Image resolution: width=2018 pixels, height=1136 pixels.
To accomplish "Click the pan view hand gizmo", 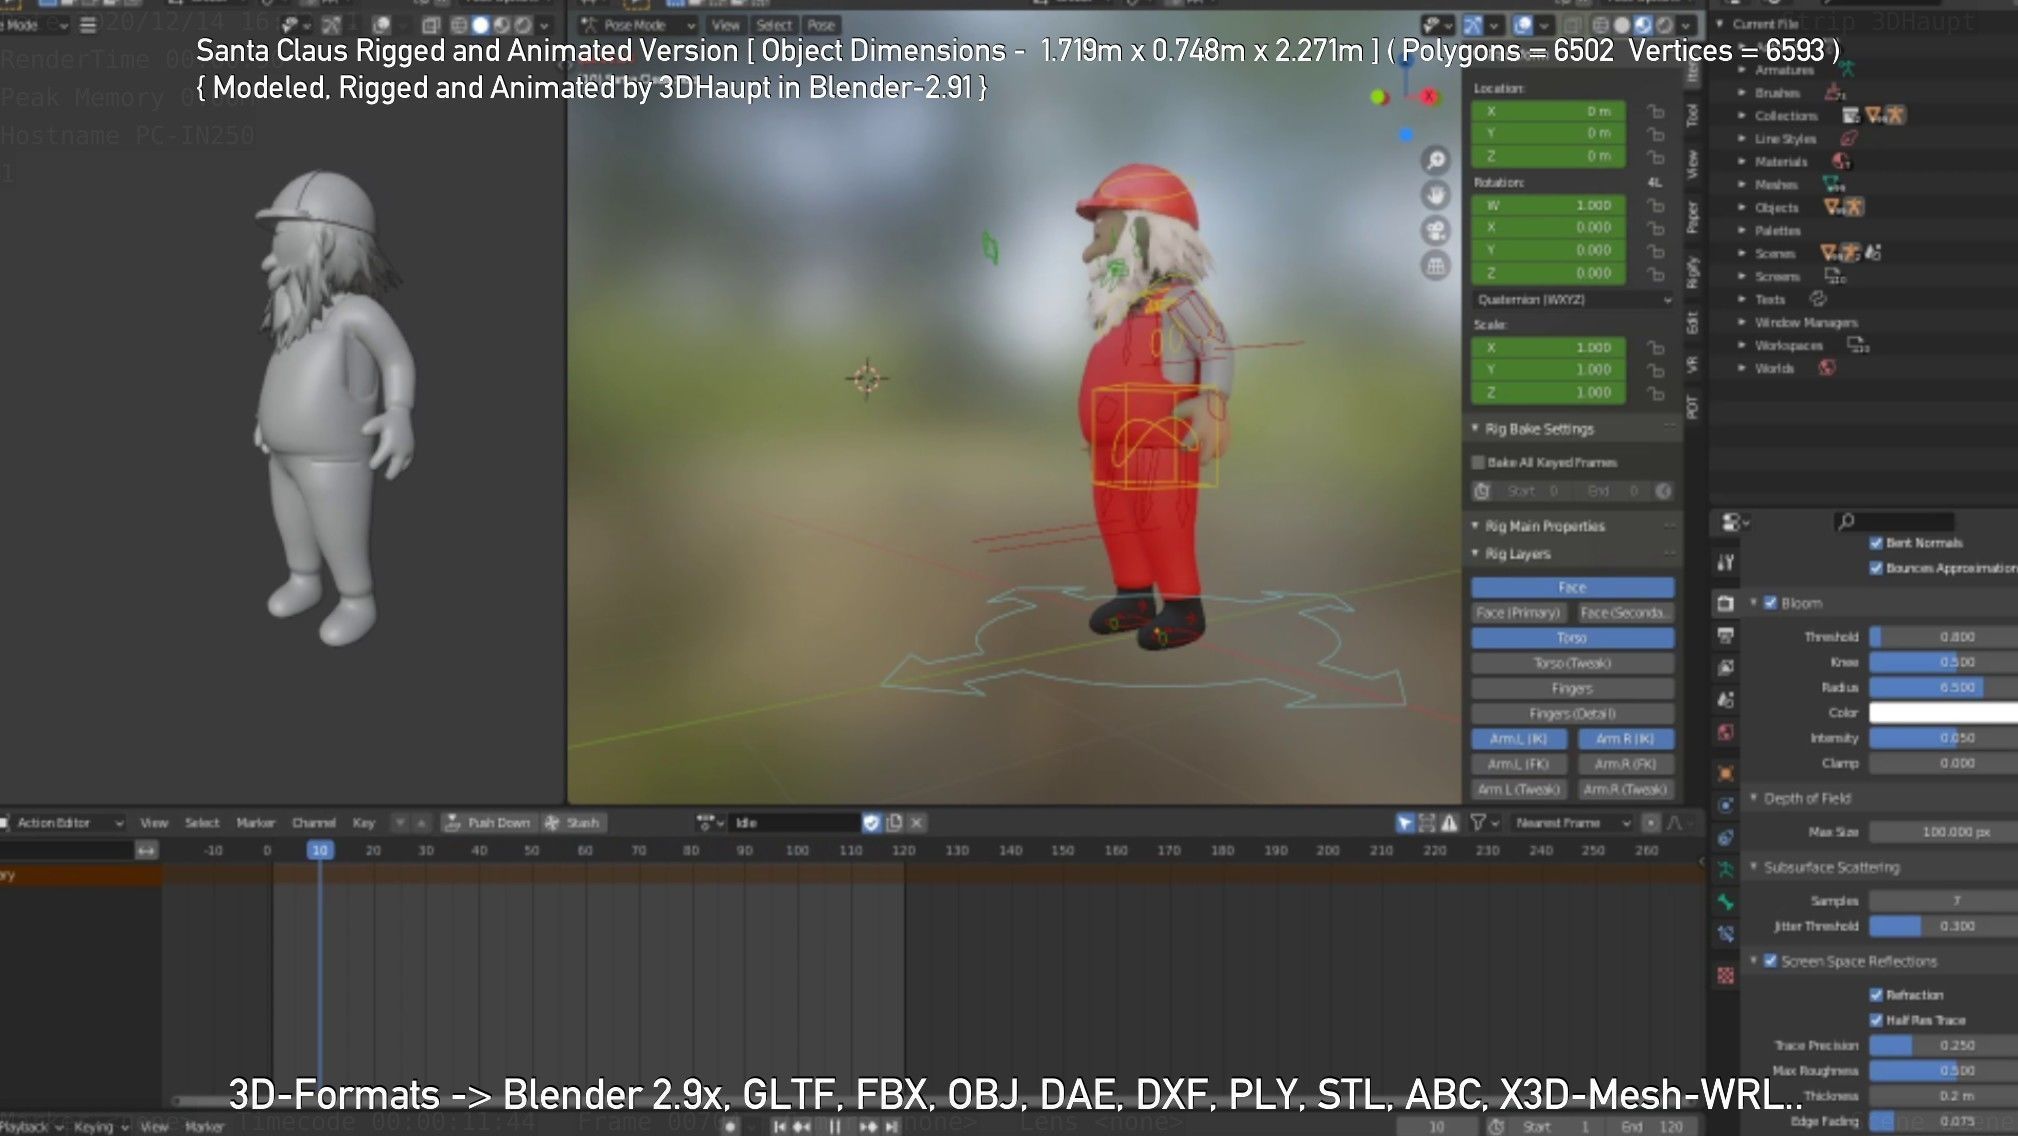I will click(1436, 194).
